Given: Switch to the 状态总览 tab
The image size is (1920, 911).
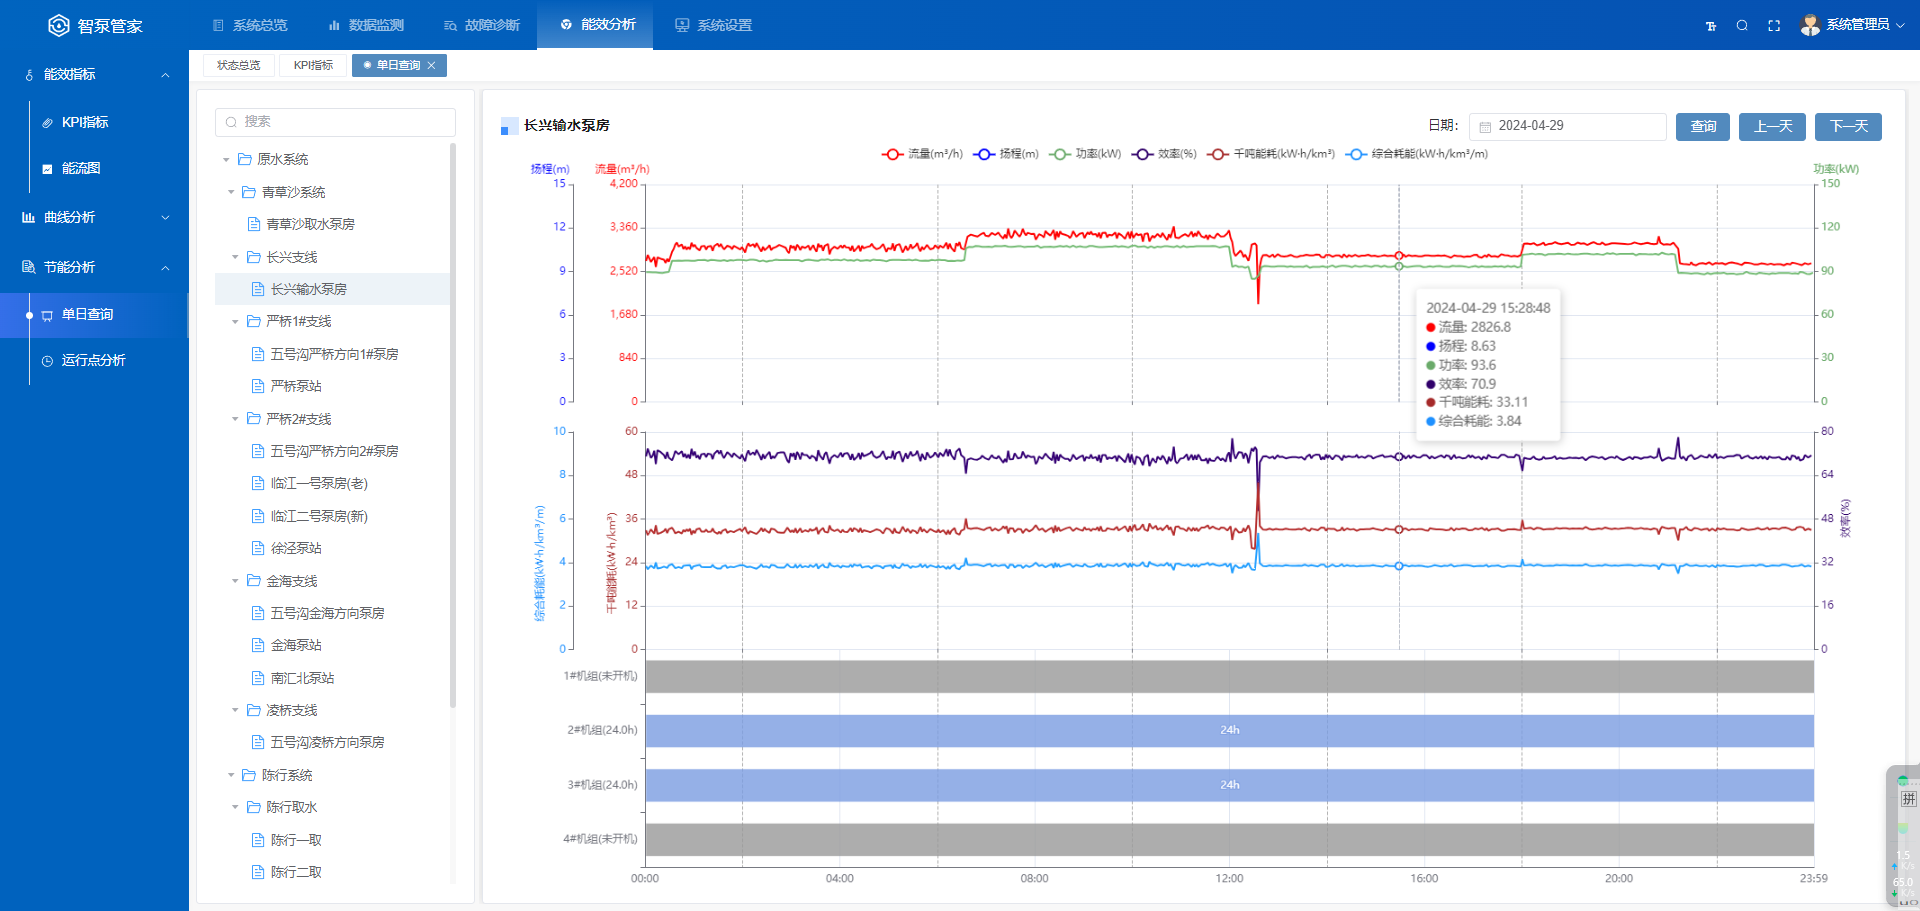Looking at the screenshot, I should point(239,66).
